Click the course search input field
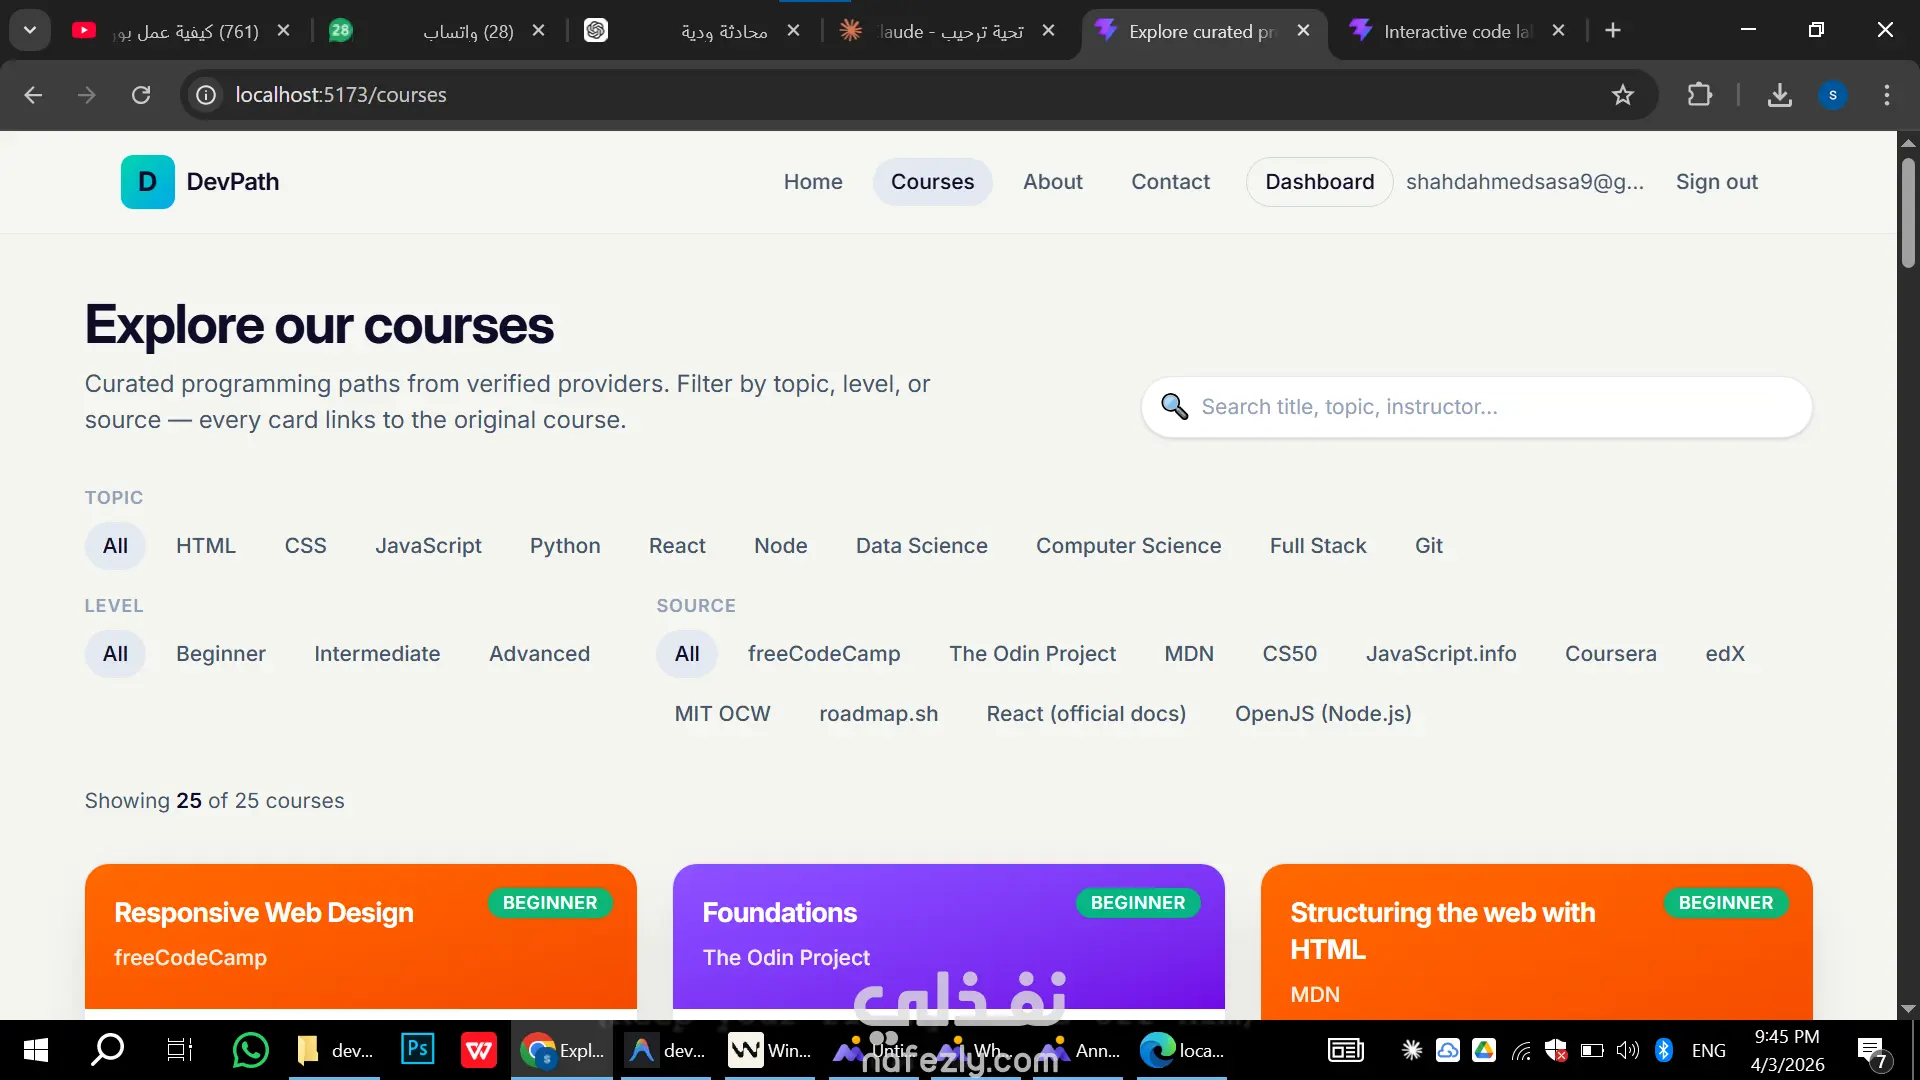 [1490, 407]
